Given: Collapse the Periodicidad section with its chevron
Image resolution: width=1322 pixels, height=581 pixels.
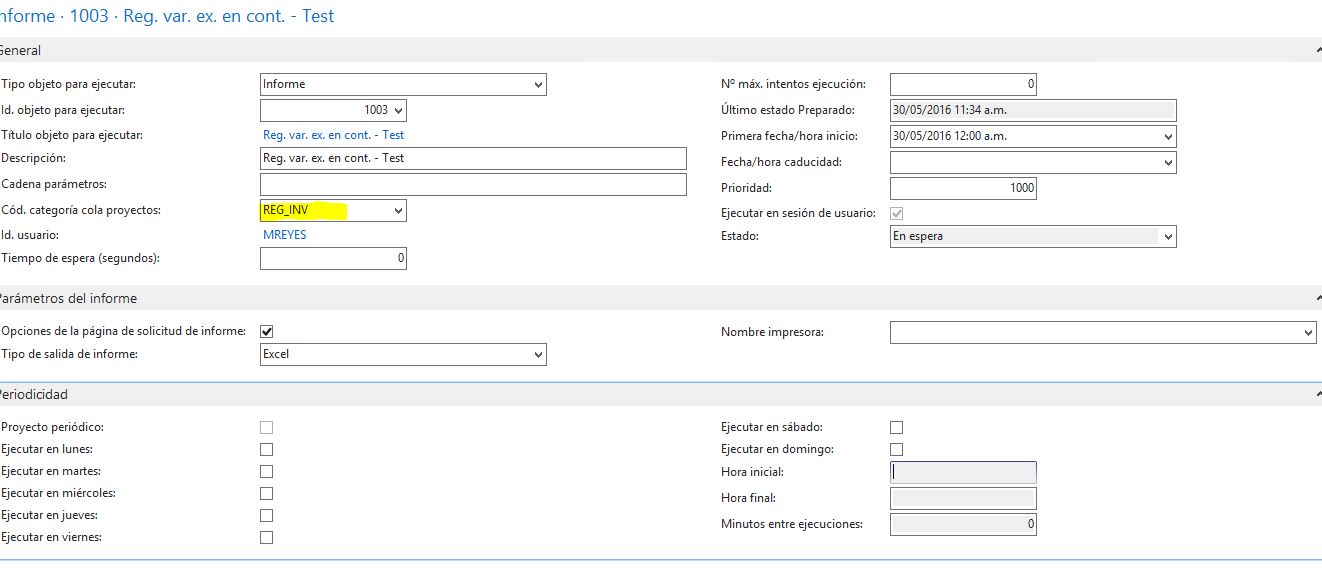Looking at the screenshot, I should (x=1317, y=395).
